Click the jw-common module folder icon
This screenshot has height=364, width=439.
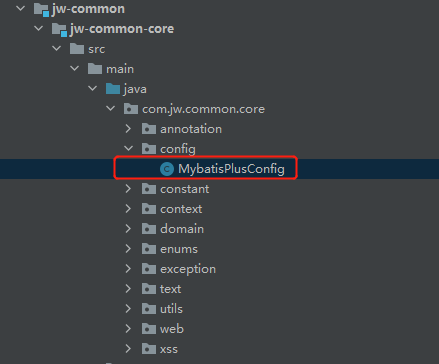click(42, 9)
